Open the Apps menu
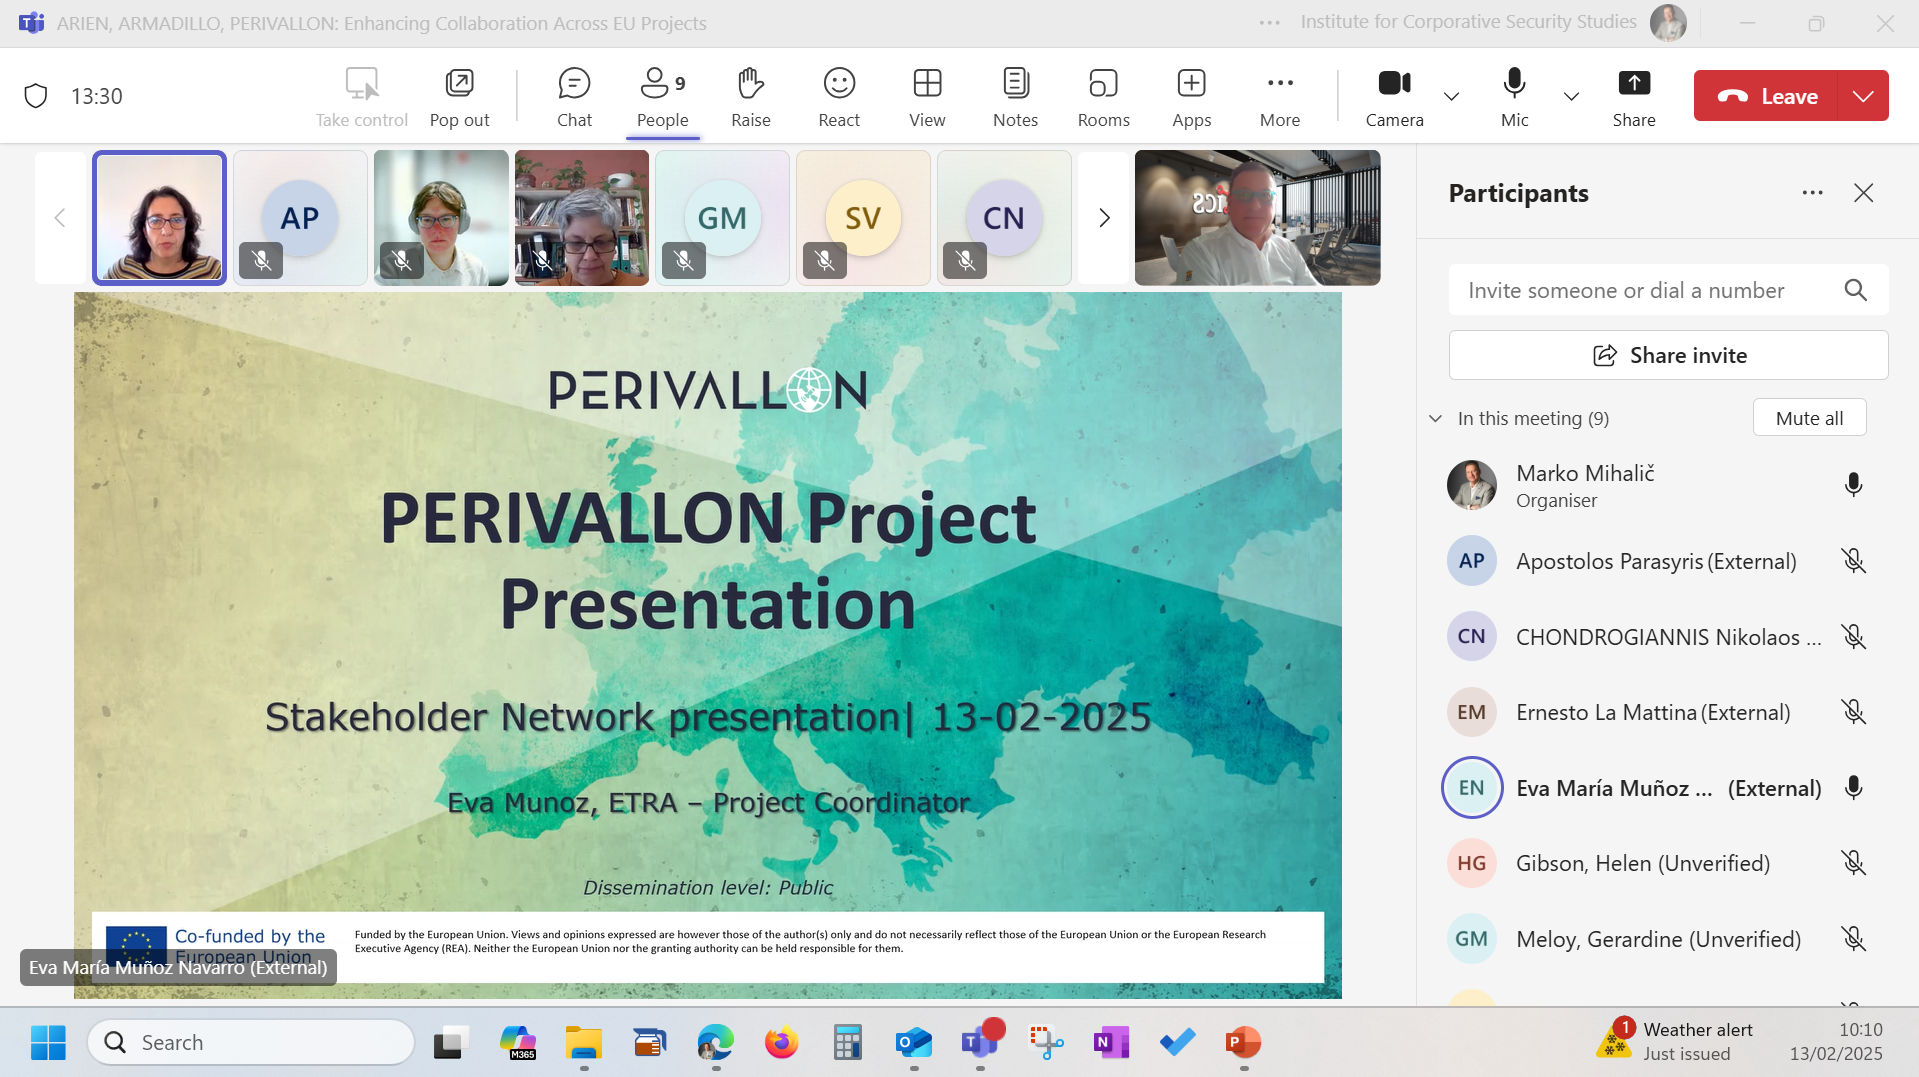 pos(1191,96)
